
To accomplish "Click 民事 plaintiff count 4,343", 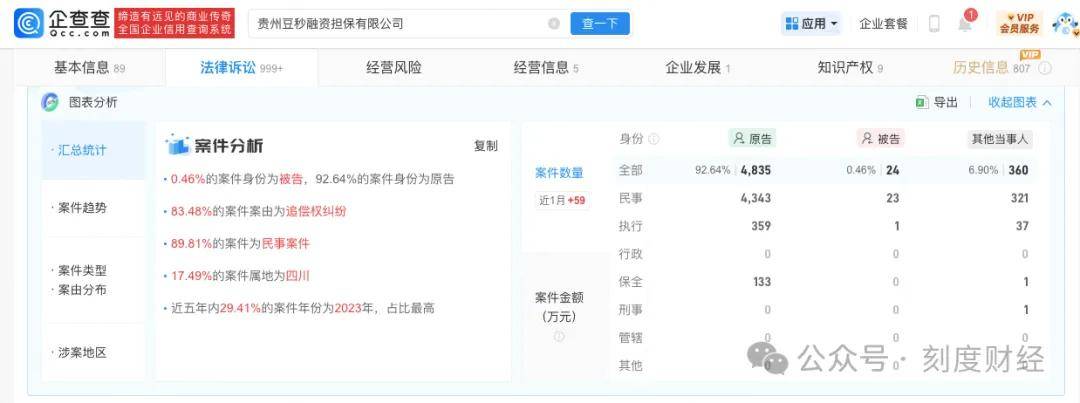I will 756,198.
